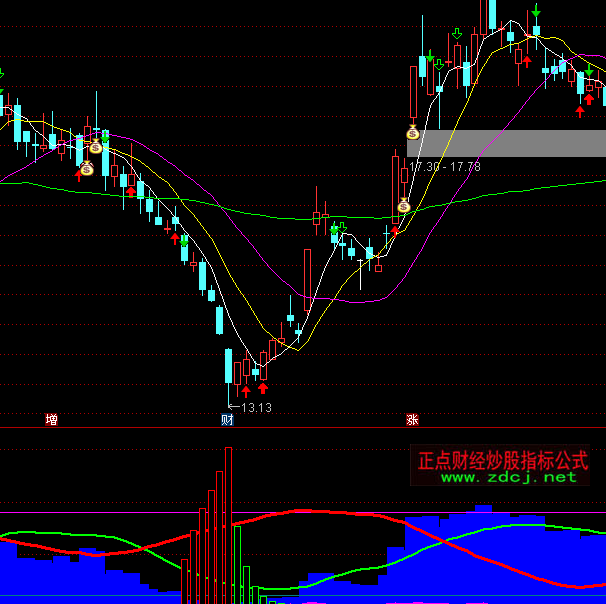Click the solid green arrow at the chart peak

[x=537, y=12]
